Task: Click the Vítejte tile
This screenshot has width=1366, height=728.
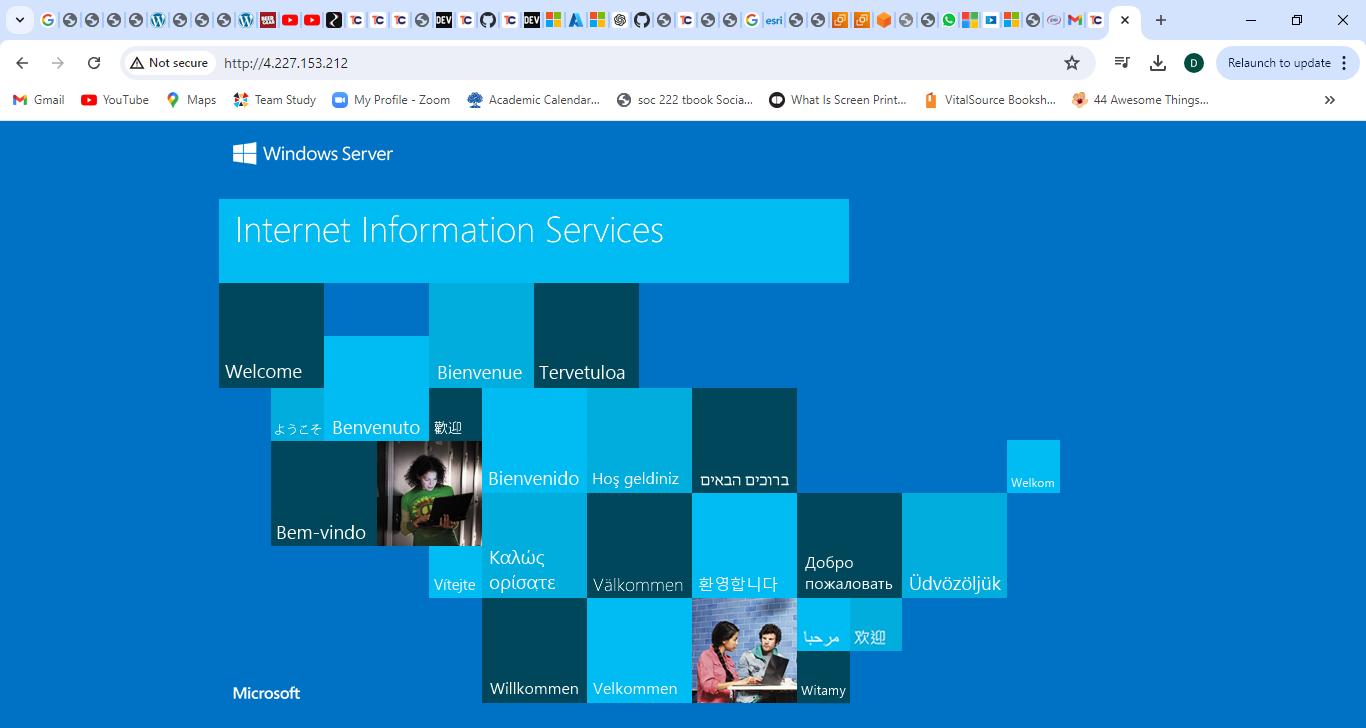Action: (455, 572)
